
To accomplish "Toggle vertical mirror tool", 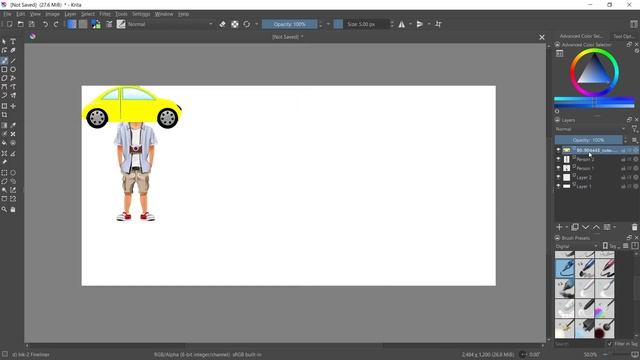I will [420, 24].
